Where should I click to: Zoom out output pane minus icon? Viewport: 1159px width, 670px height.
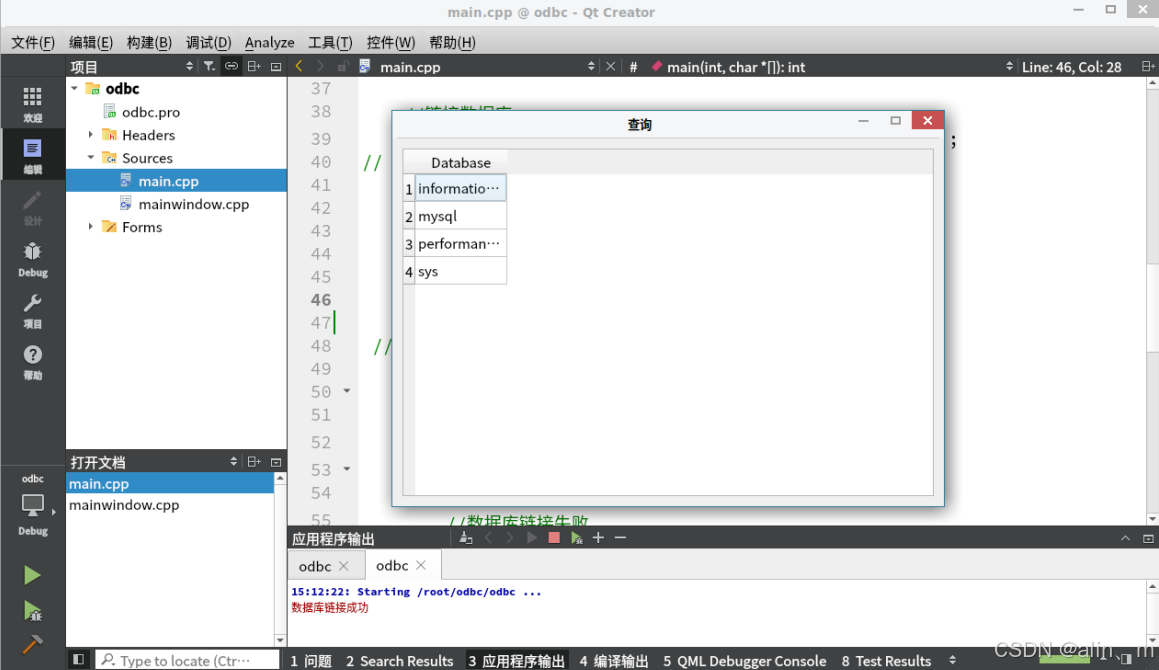[x=620, y=538]
